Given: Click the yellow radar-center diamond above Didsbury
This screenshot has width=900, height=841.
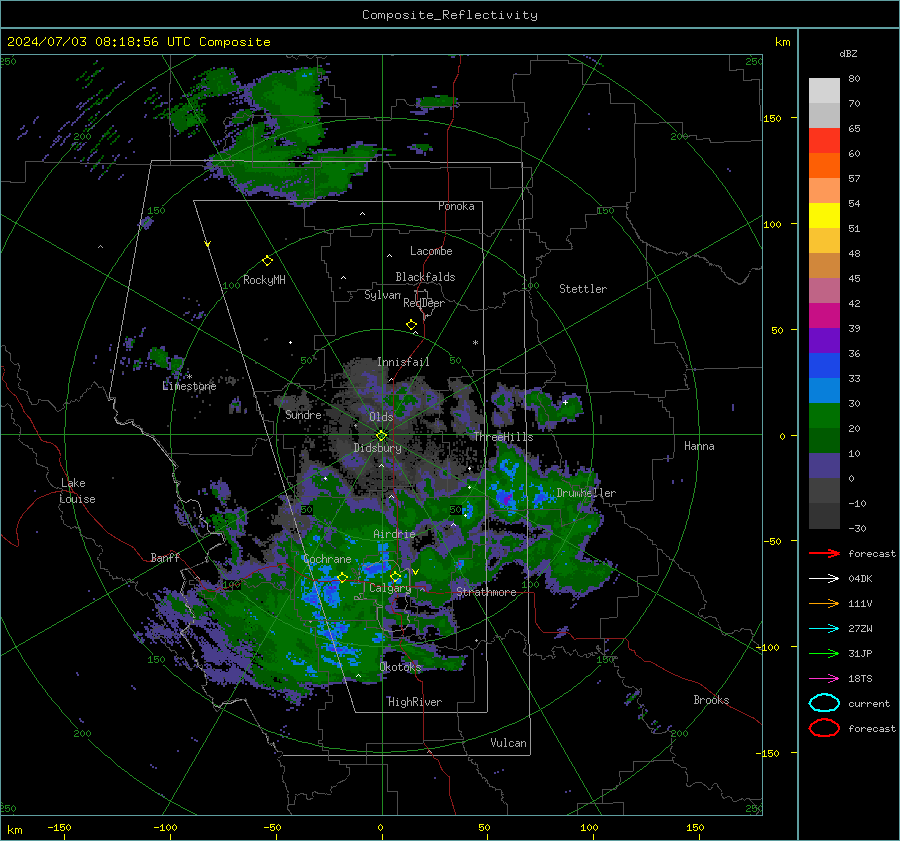Looking at the screenshot, I should coord(381,436).
